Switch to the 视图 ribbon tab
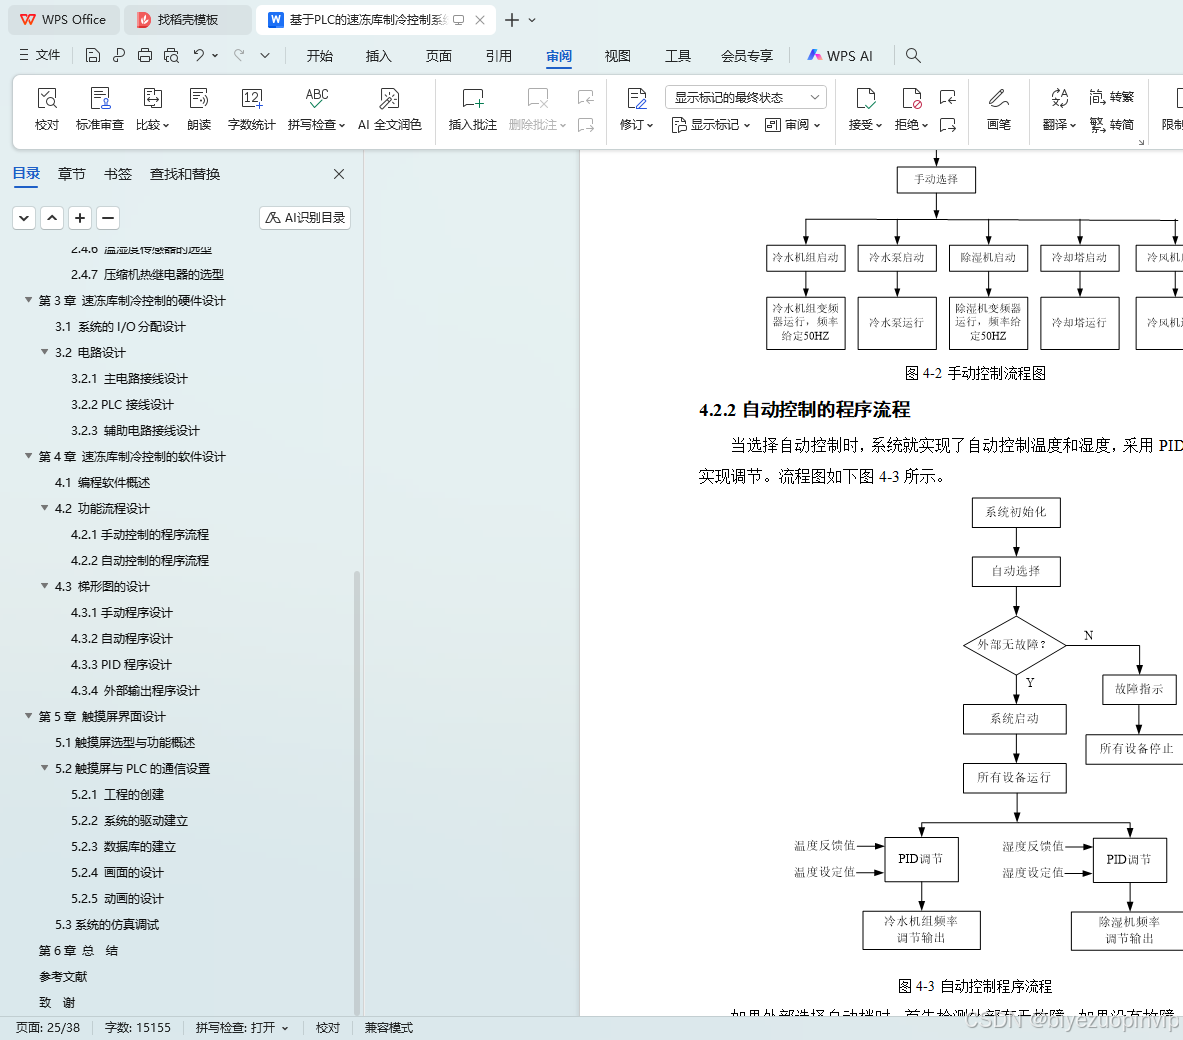Viewport: 1183px width, 1040px height. pyautogui.click(x=618, y=56)
